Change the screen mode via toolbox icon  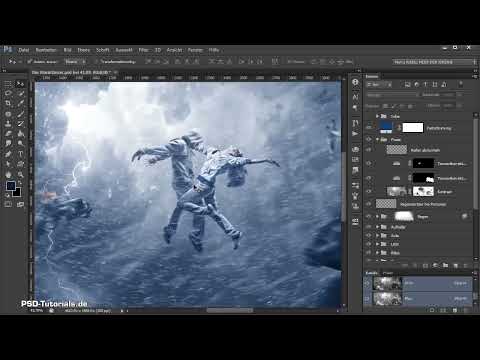pyautogui.click(x=20, y=204)
